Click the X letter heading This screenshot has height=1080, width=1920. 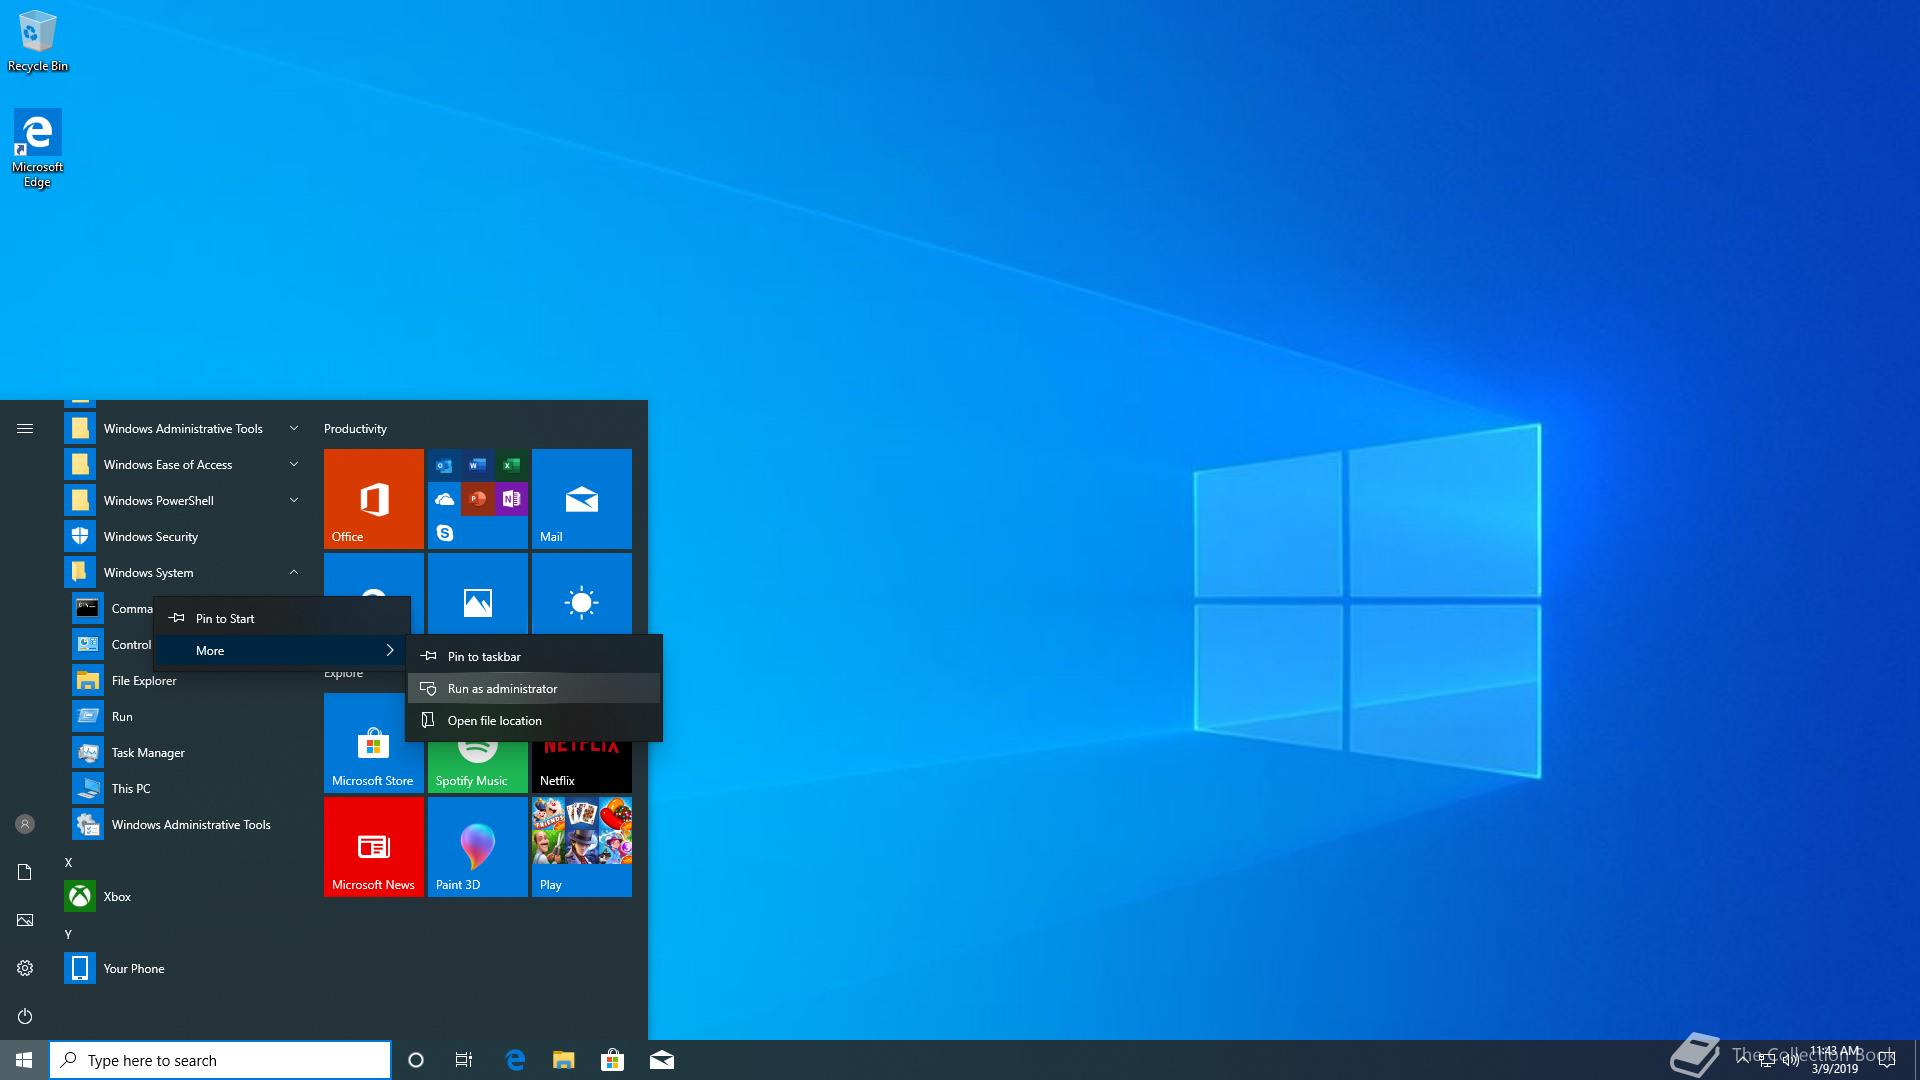[x=68, y=862]
